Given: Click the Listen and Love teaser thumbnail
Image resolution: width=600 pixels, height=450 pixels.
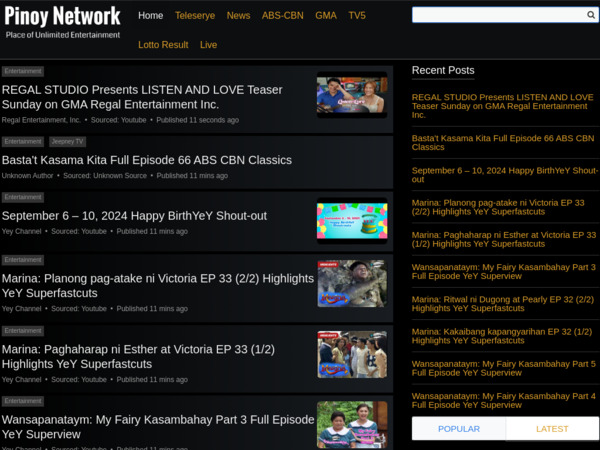Looking at the screenshot, I should (x=352, y=95).
